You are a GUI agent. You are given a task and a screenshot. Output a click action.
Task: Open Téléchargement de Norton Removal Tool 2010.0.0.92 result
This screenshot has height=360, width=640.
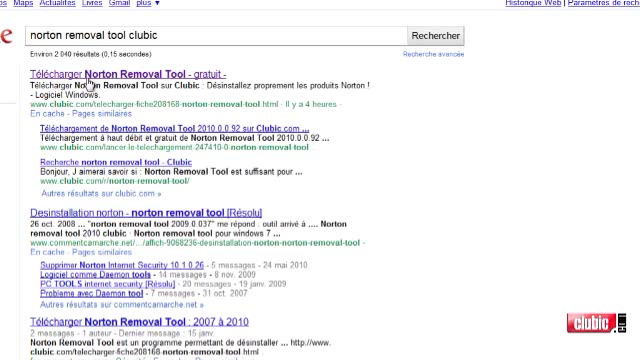[174, 129]
